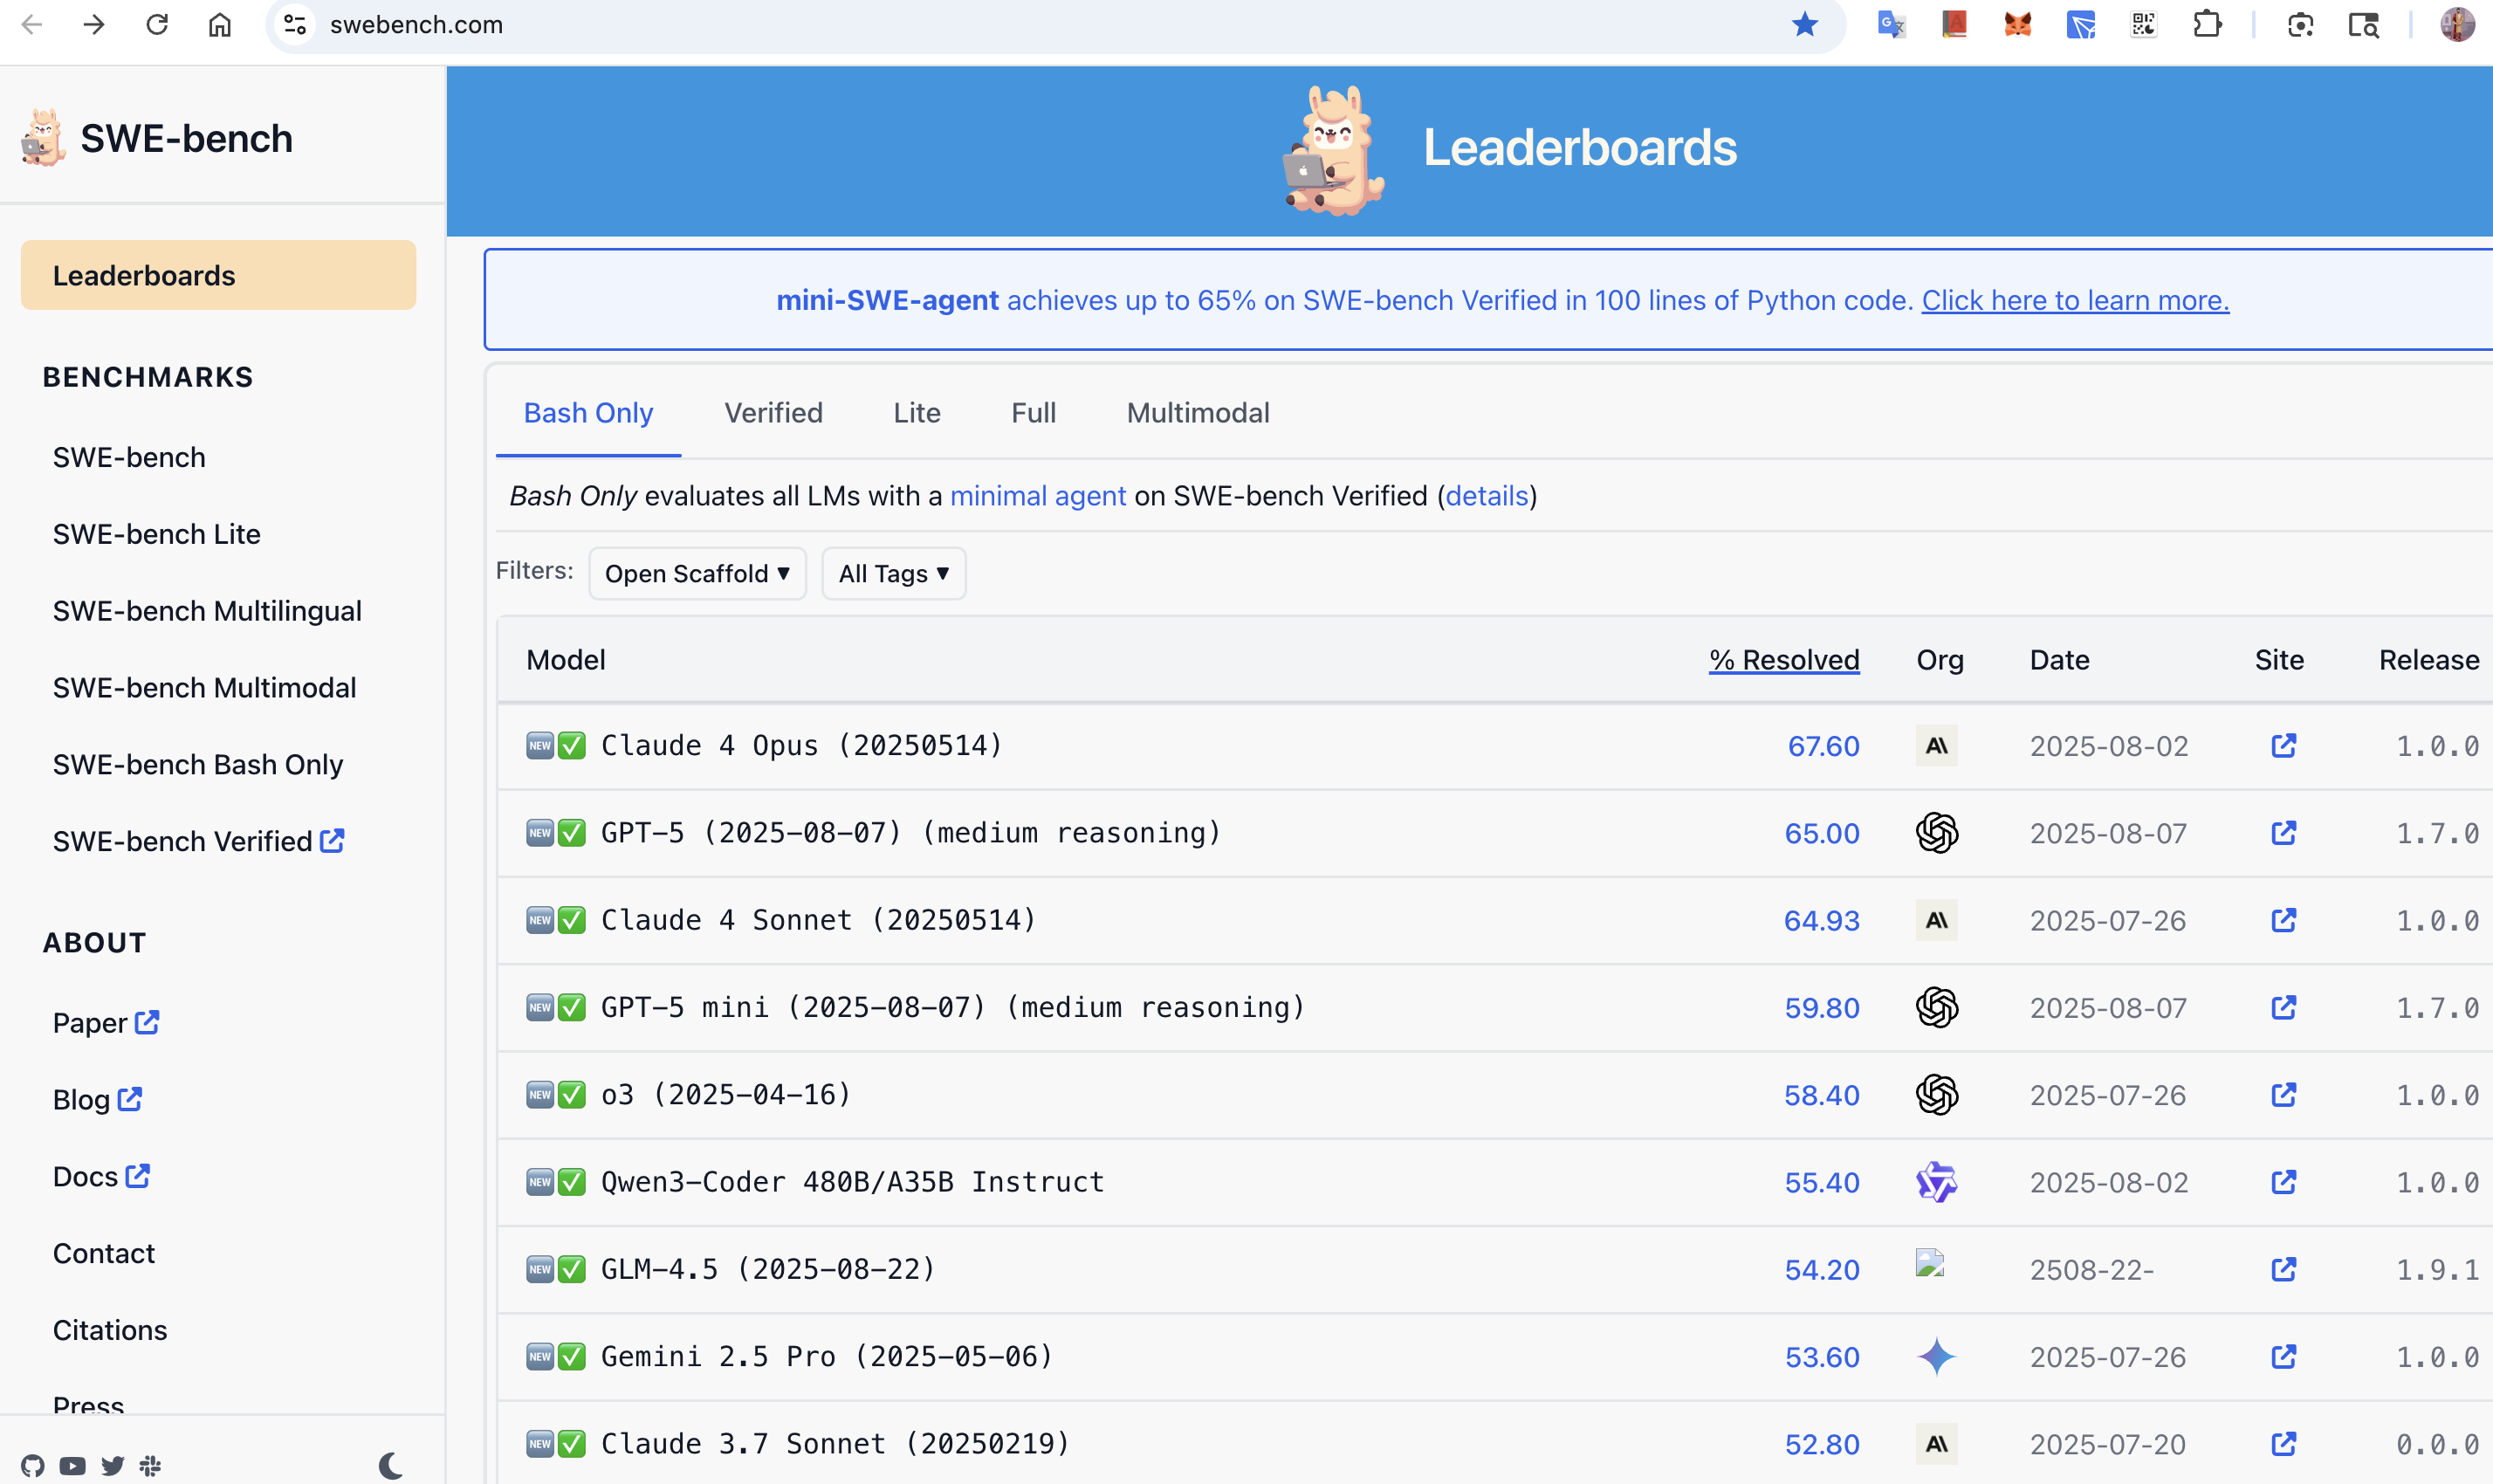Open the YouTube icon in the footer
2493x1484 pixels.
tap(74, 1466)
